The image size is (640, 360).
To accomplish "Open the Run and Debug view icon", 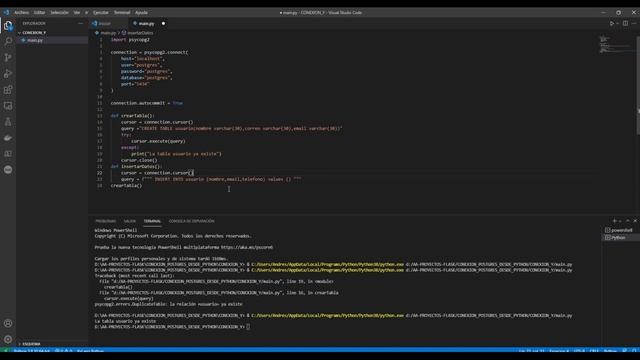I will pyautogui.click(x=8, y=74).
